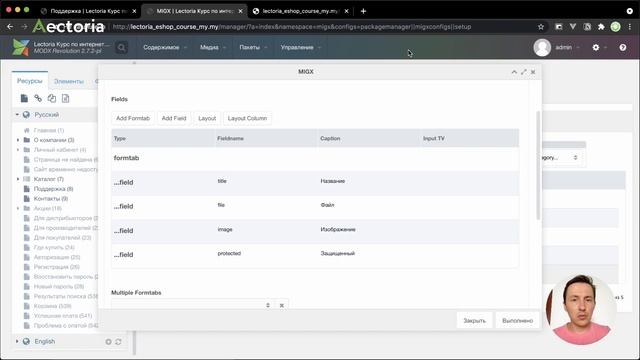Screen dimensions: 640x360
Task: Open the Multiple Formtabs dropdown
Action: coord(268,305)
